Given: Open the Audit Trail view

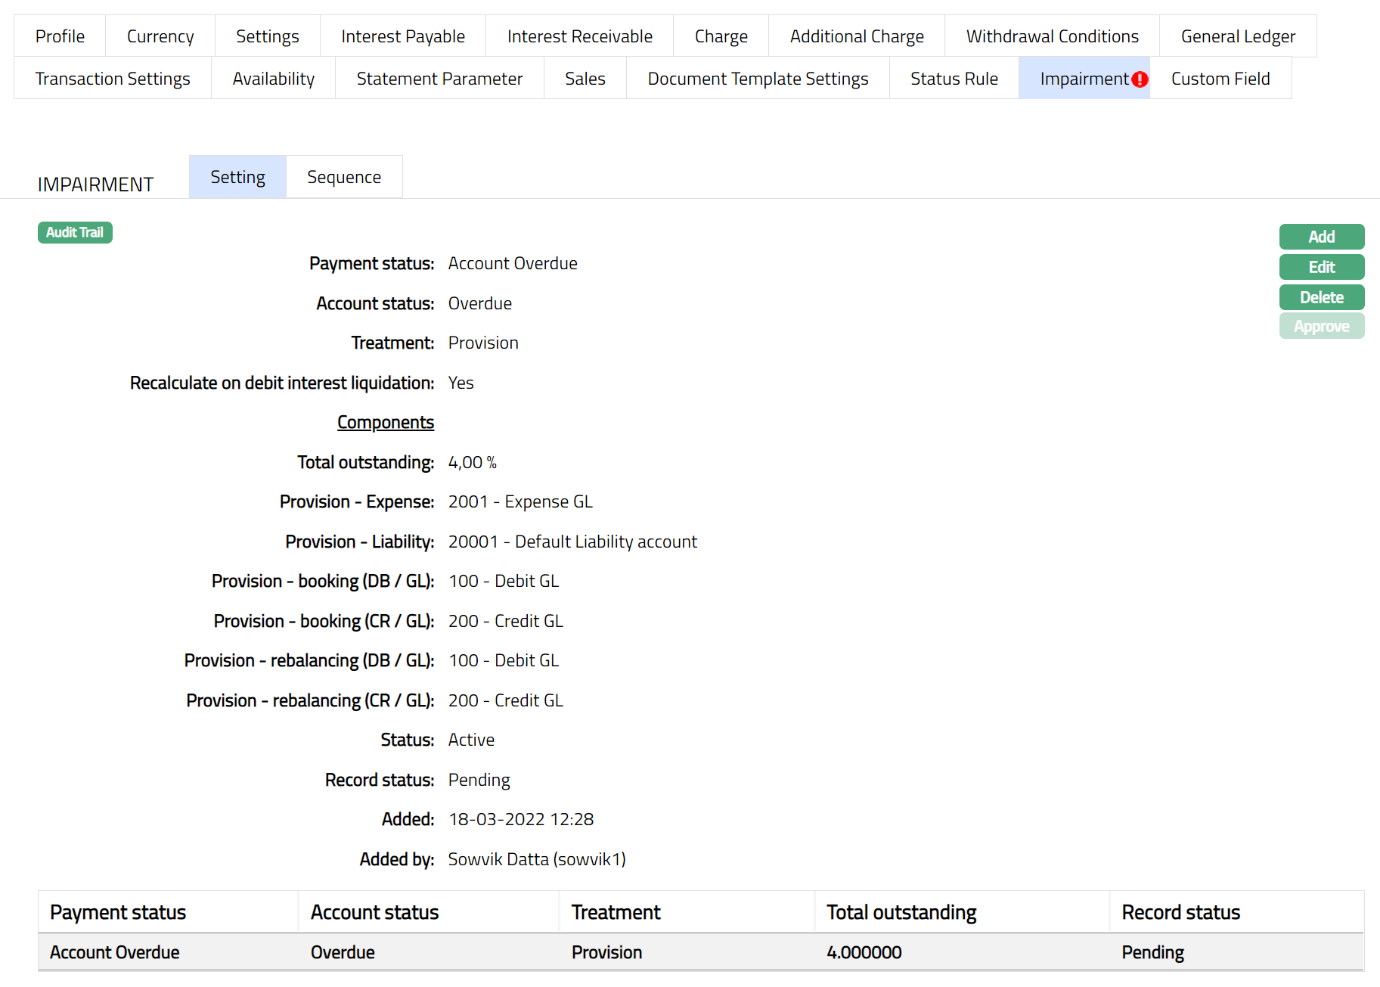Looking at the screenshot, I should [74, 232].
